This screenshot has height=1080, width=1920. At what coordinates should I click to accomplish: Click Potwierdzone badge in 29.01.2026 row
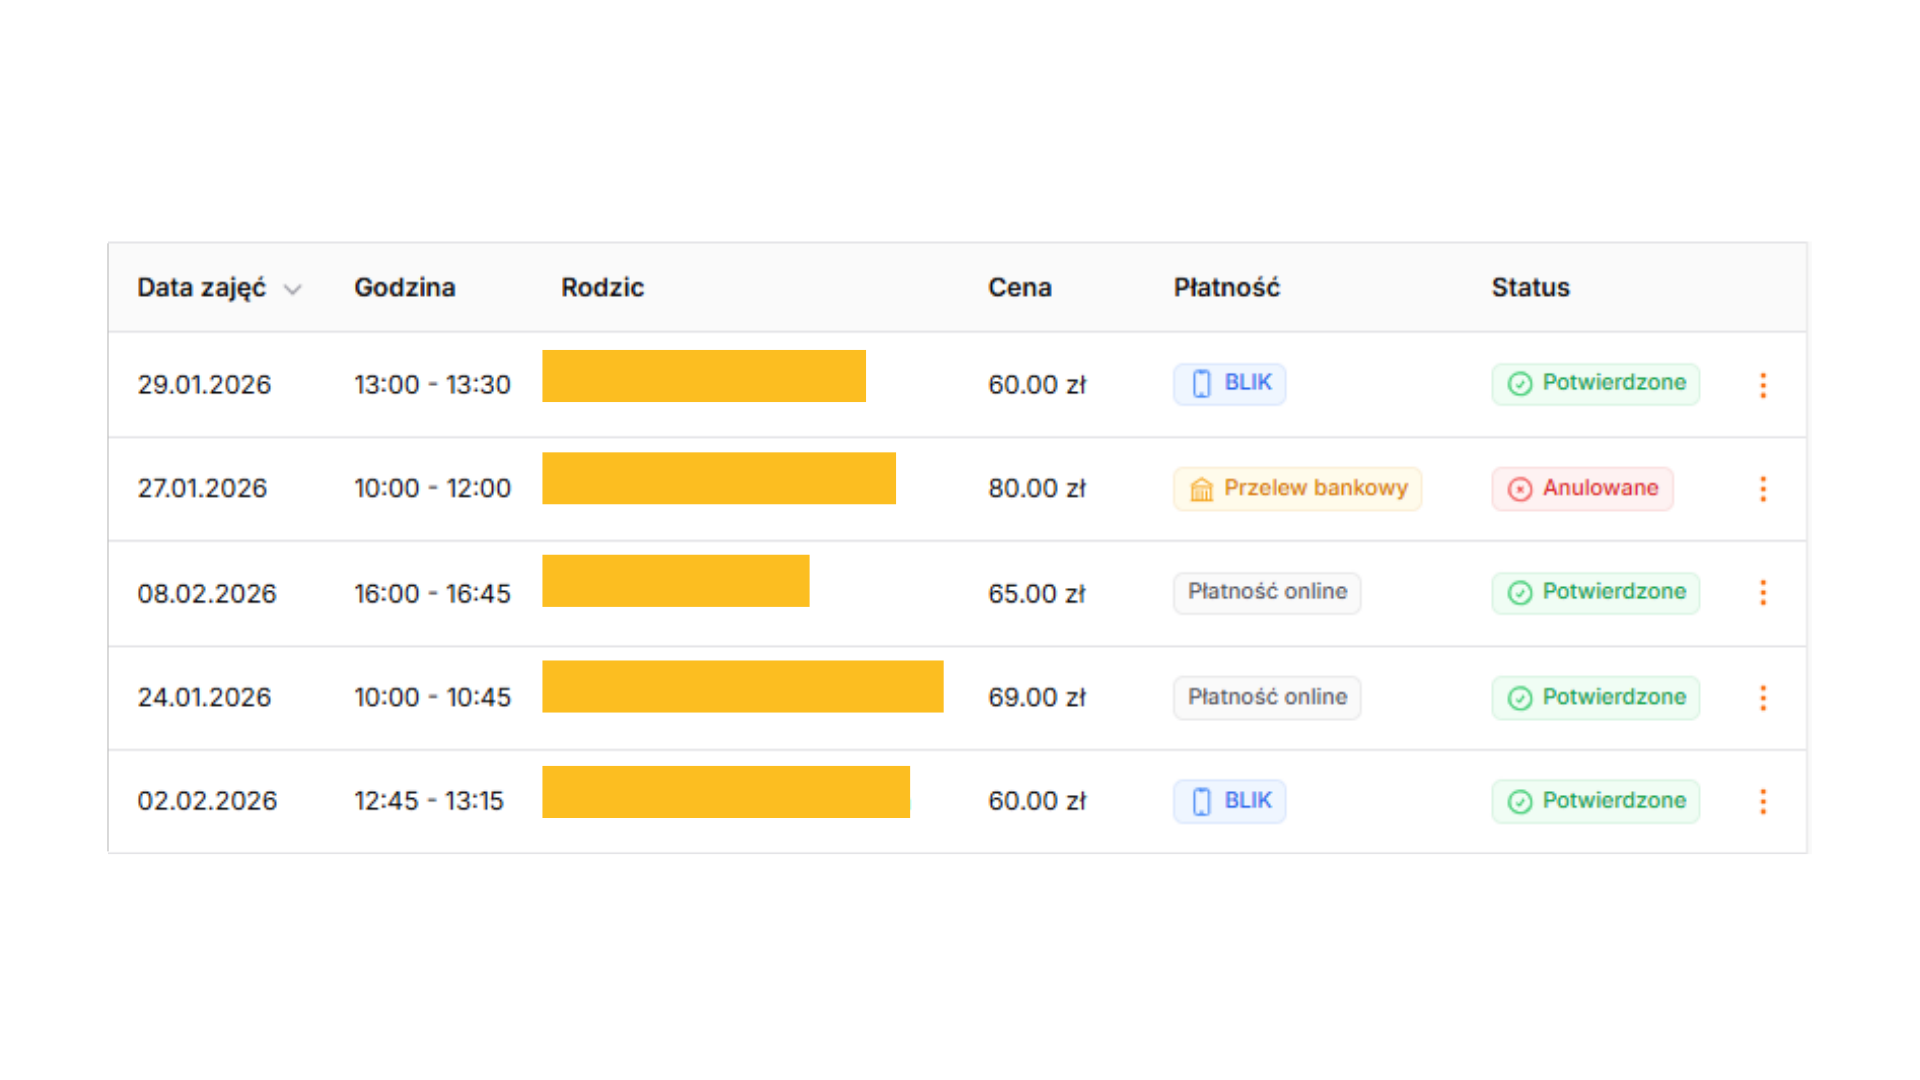pos(1595,384)
